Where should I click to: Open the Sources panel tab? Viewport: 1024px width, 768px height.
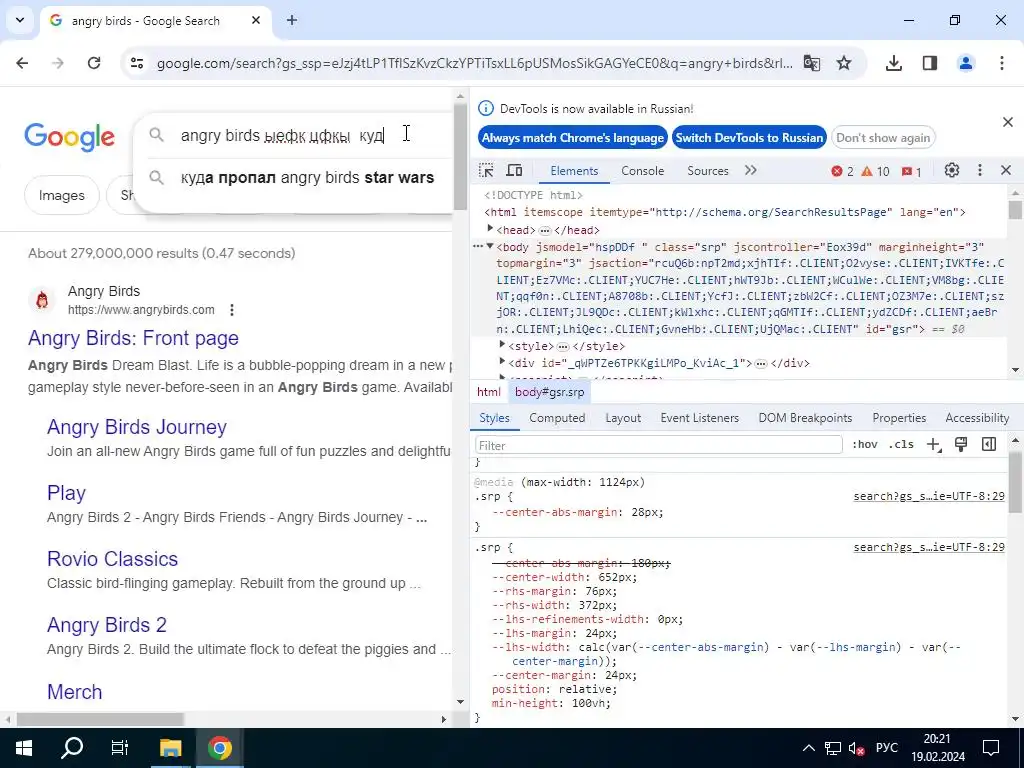coord(707,171)
